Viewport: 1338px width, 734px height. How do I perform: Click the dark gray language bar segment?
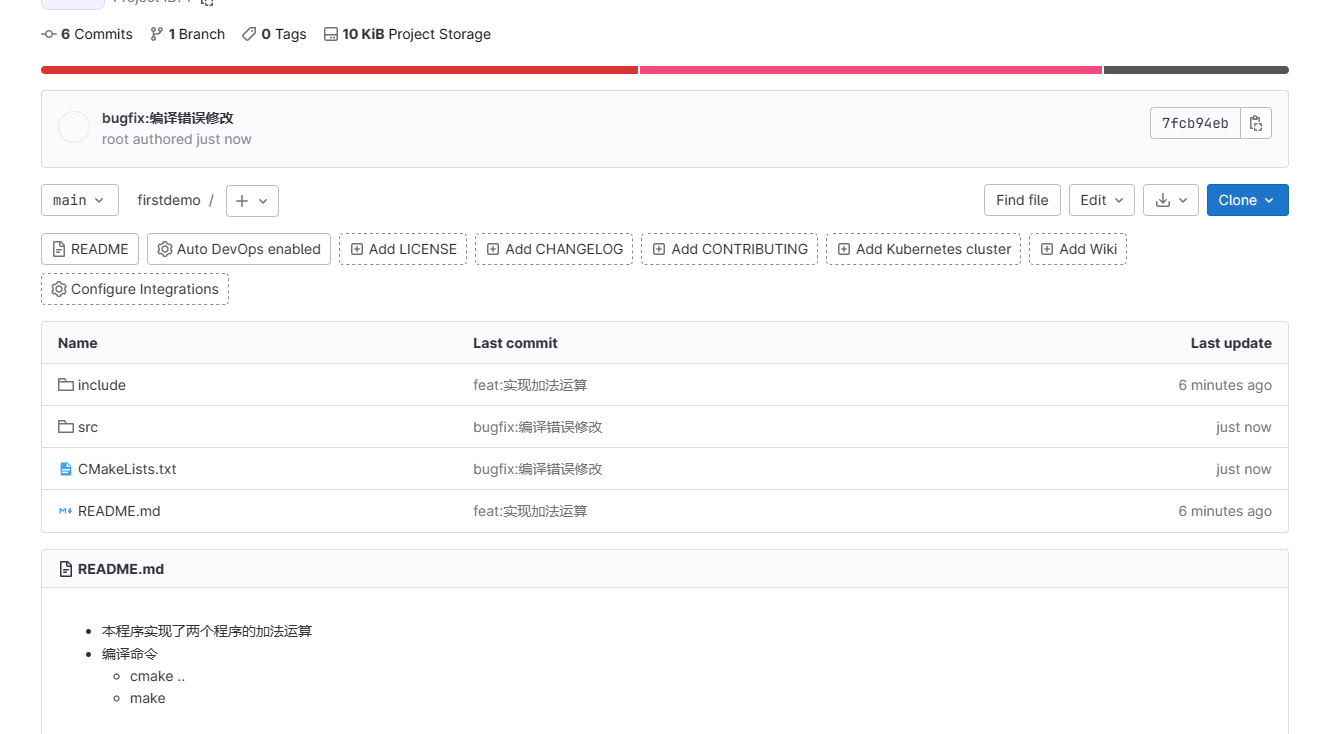[x=1196, y=70]
